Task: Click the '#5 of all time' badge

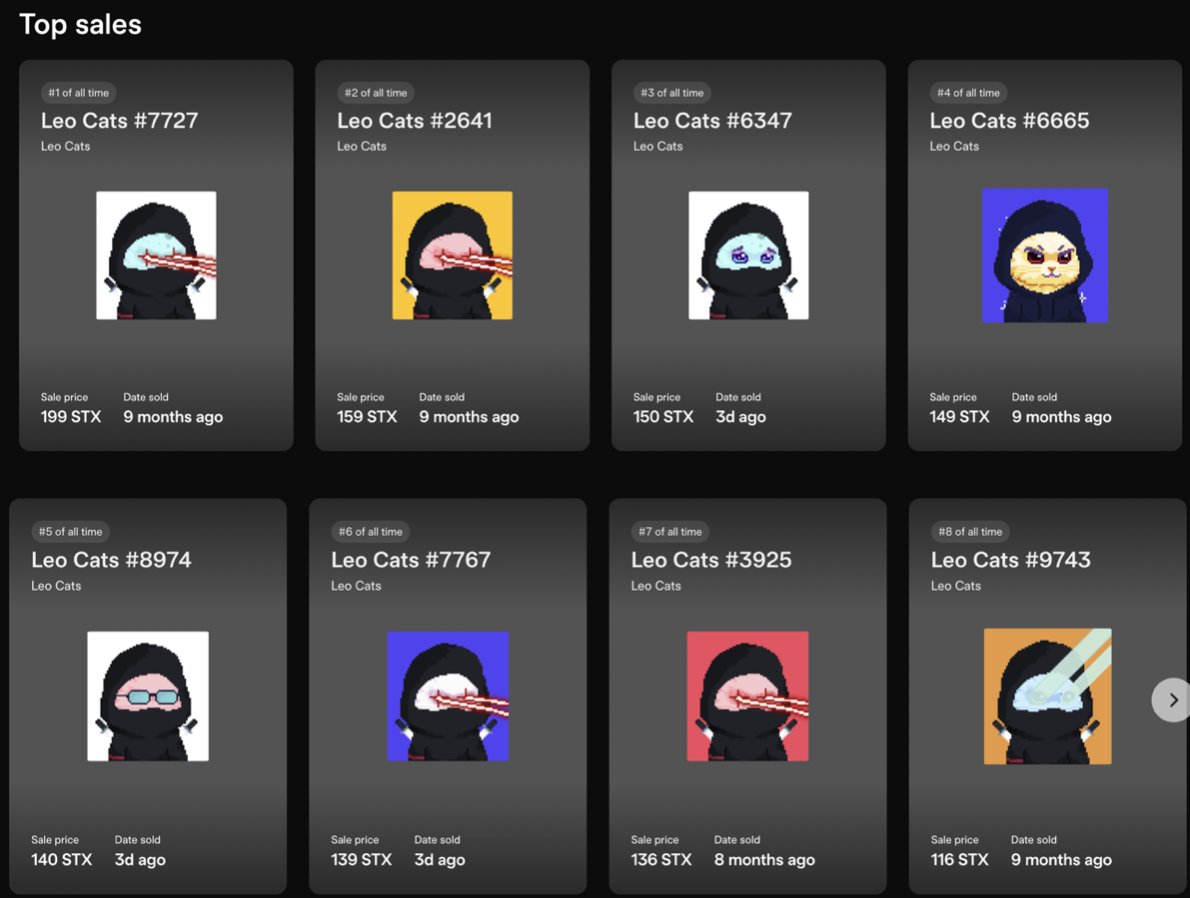Action: (70, 531)
